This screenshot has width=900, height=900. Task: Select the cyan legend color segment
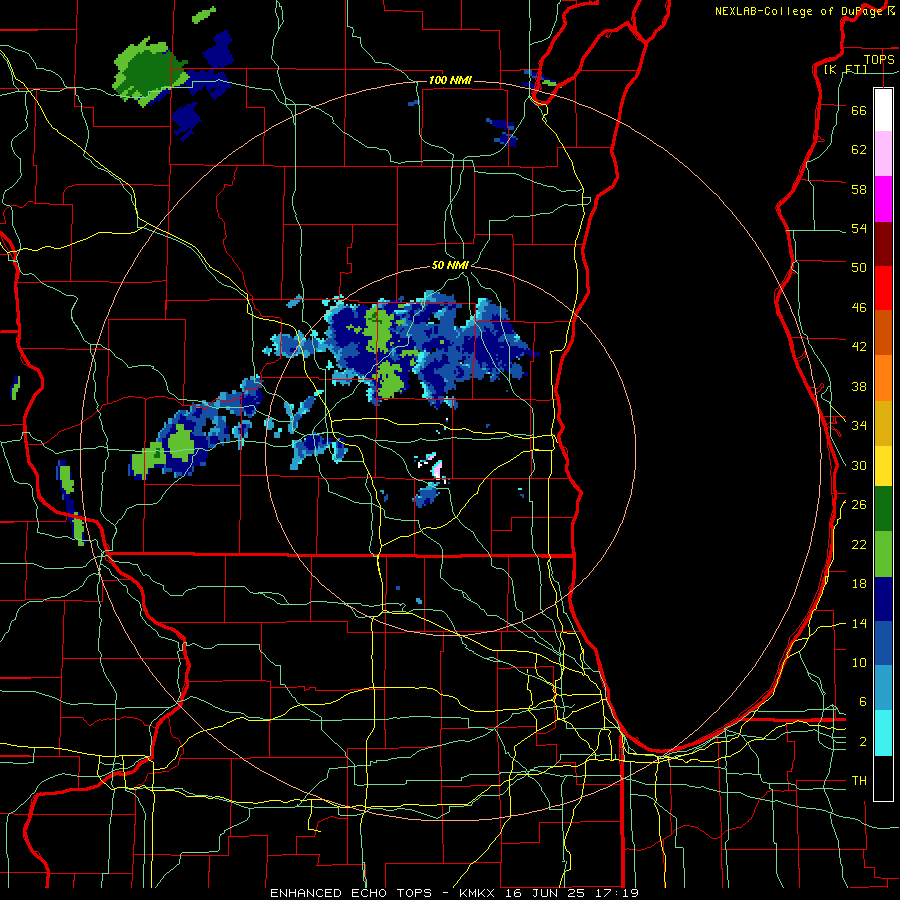click(x=883, y=733)
